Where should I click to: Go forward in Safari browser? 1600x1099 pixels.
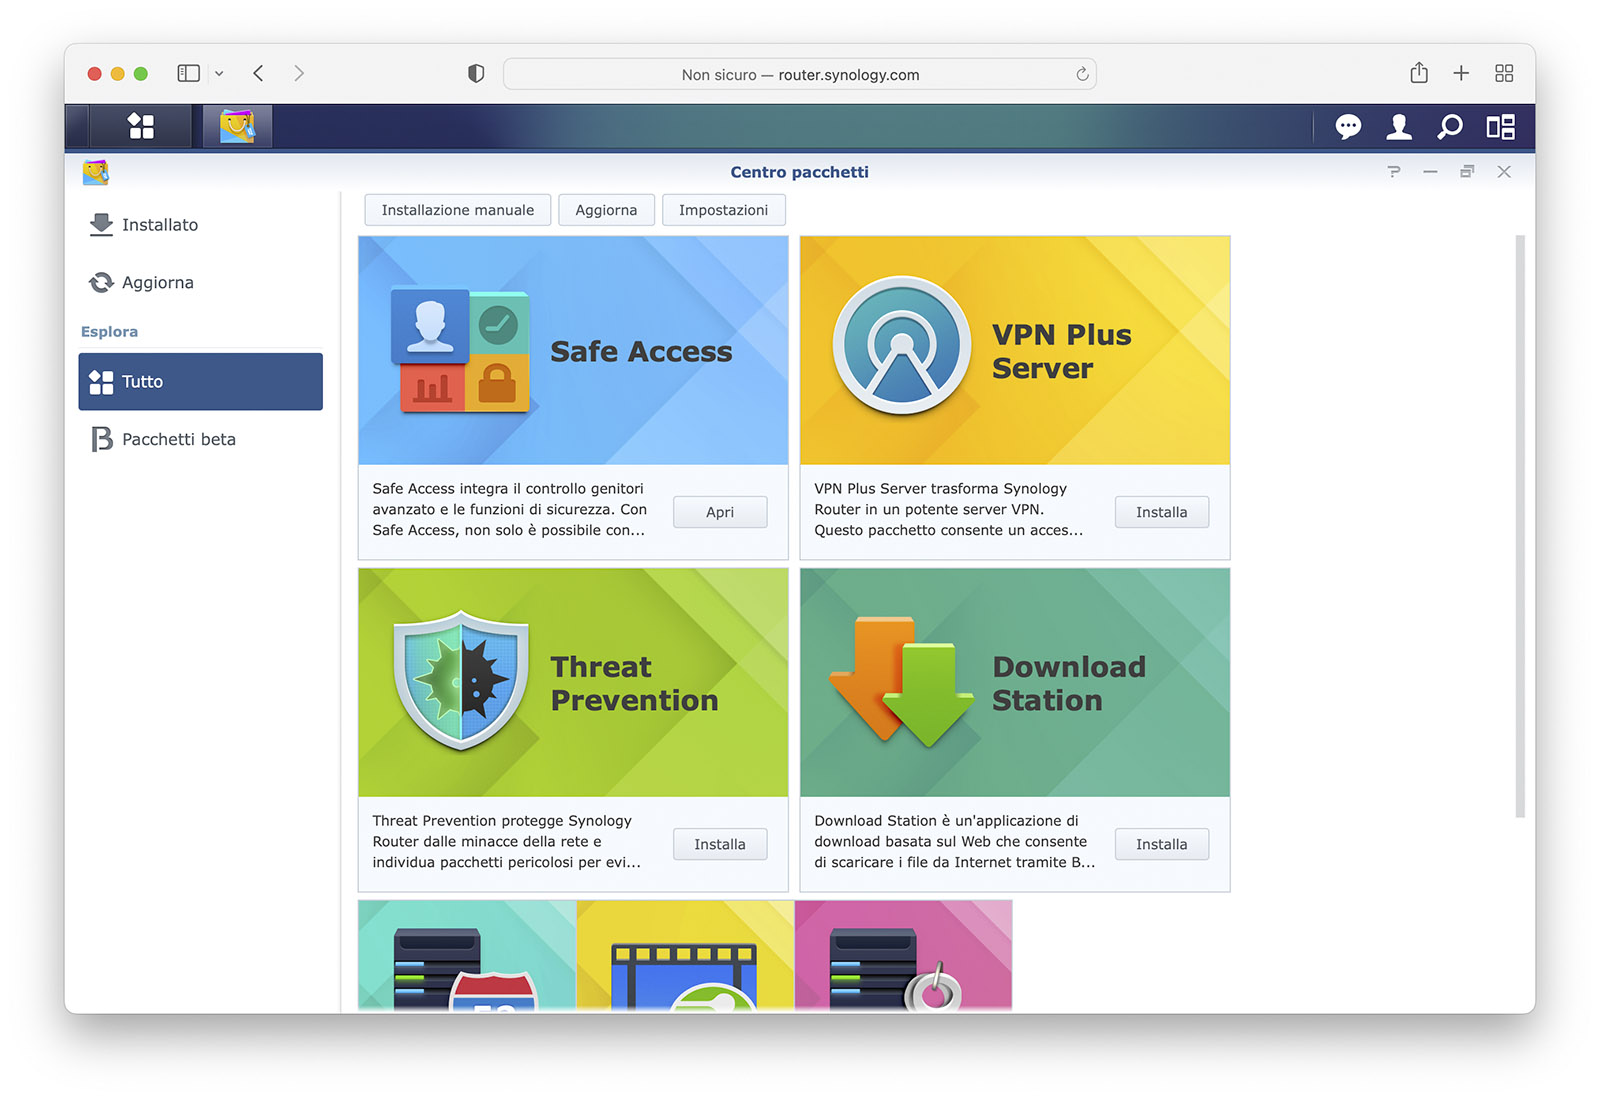299,73
